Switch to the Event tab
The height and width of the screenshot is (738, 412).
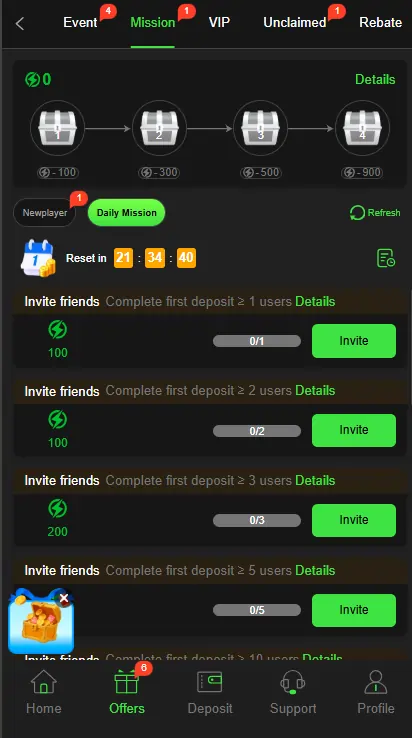(x=81, y=22)
